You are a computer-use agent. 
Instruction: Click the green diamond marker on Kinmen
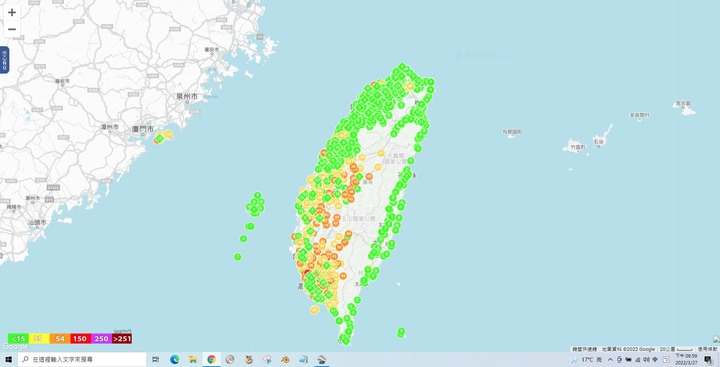(x=159, y=138)
